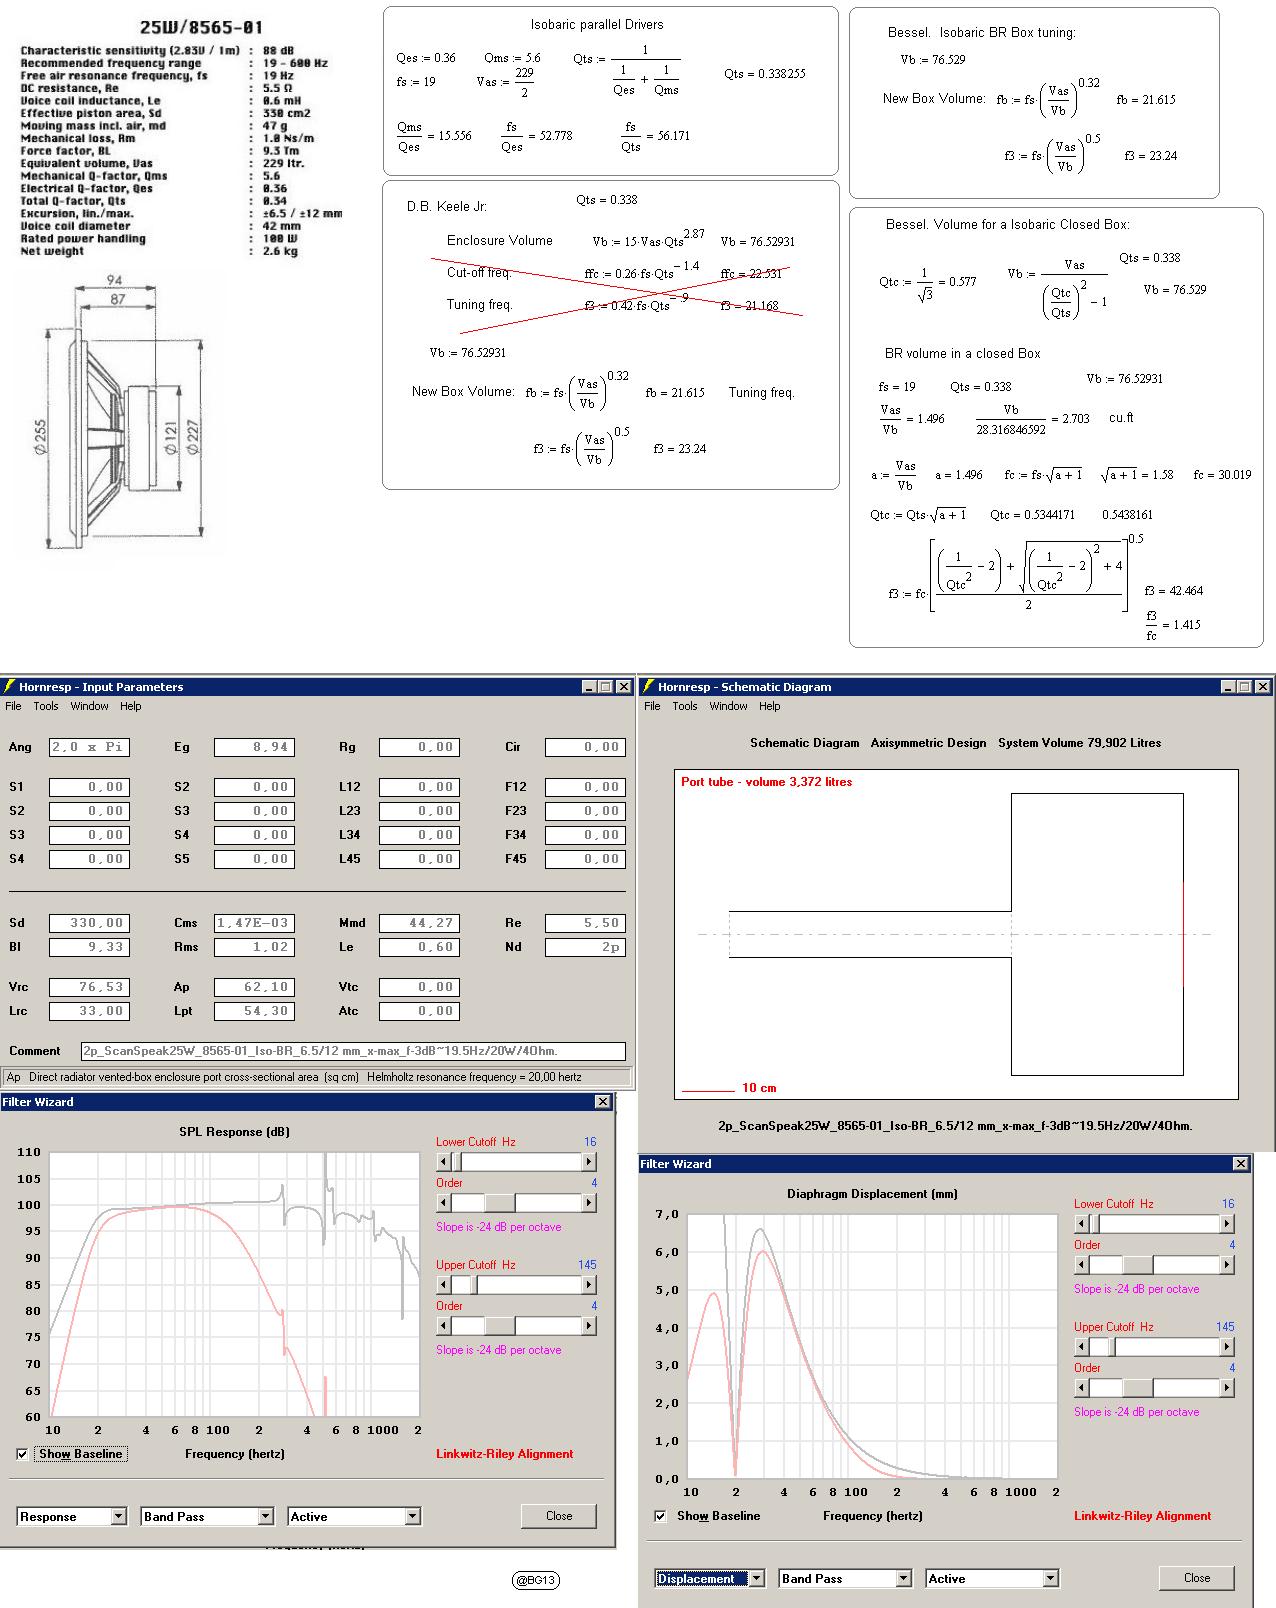Click the Cms field 1,47E-03
Viewport: 1276px width, 1608px height.
point(255,923)
